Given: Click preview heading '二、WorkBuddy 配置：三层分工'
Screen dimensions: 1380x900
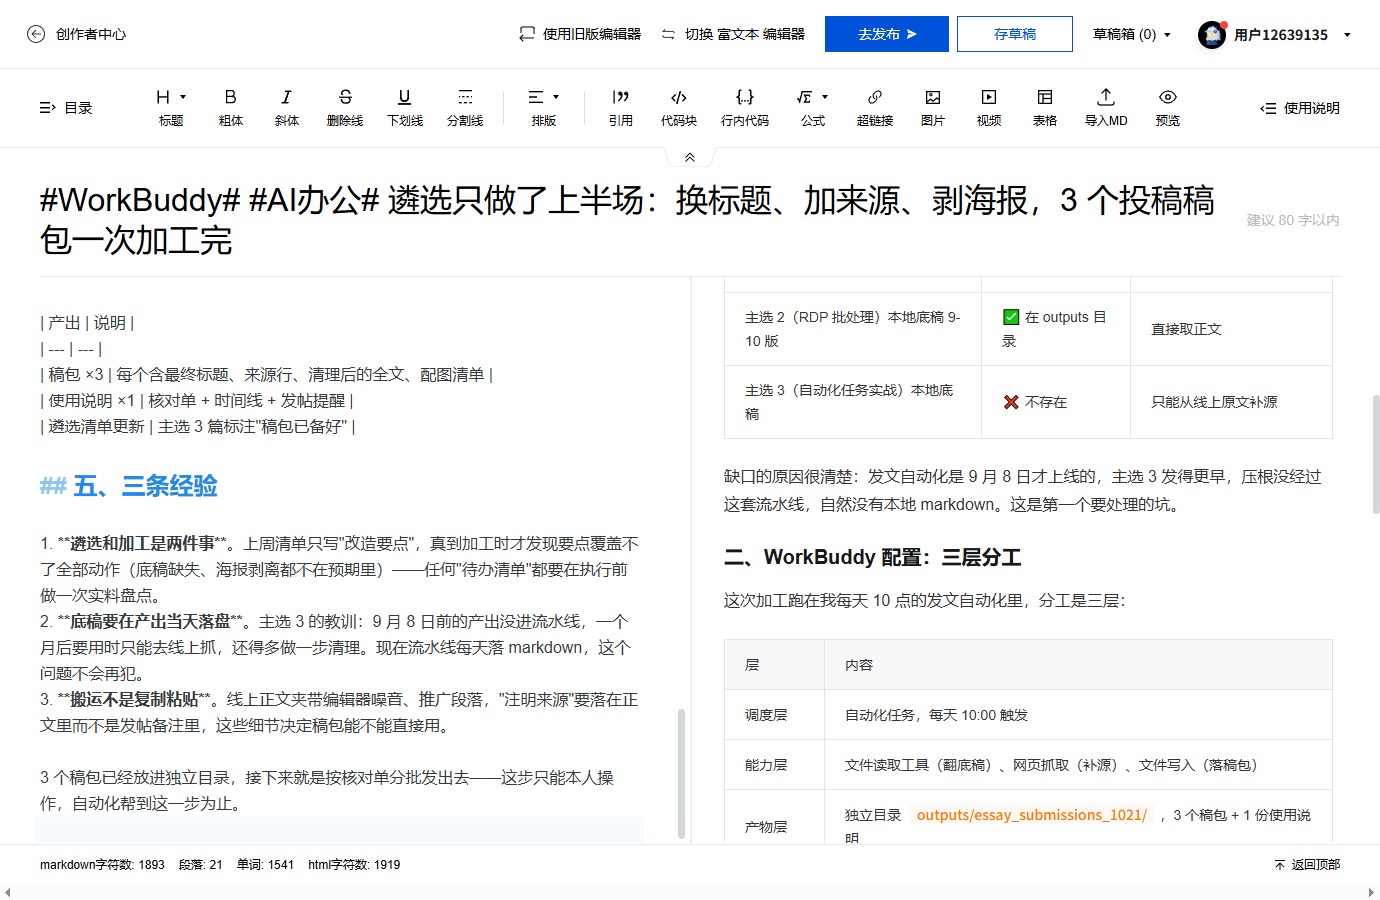Looking at the screenshot, I should [x=873, y=557].
